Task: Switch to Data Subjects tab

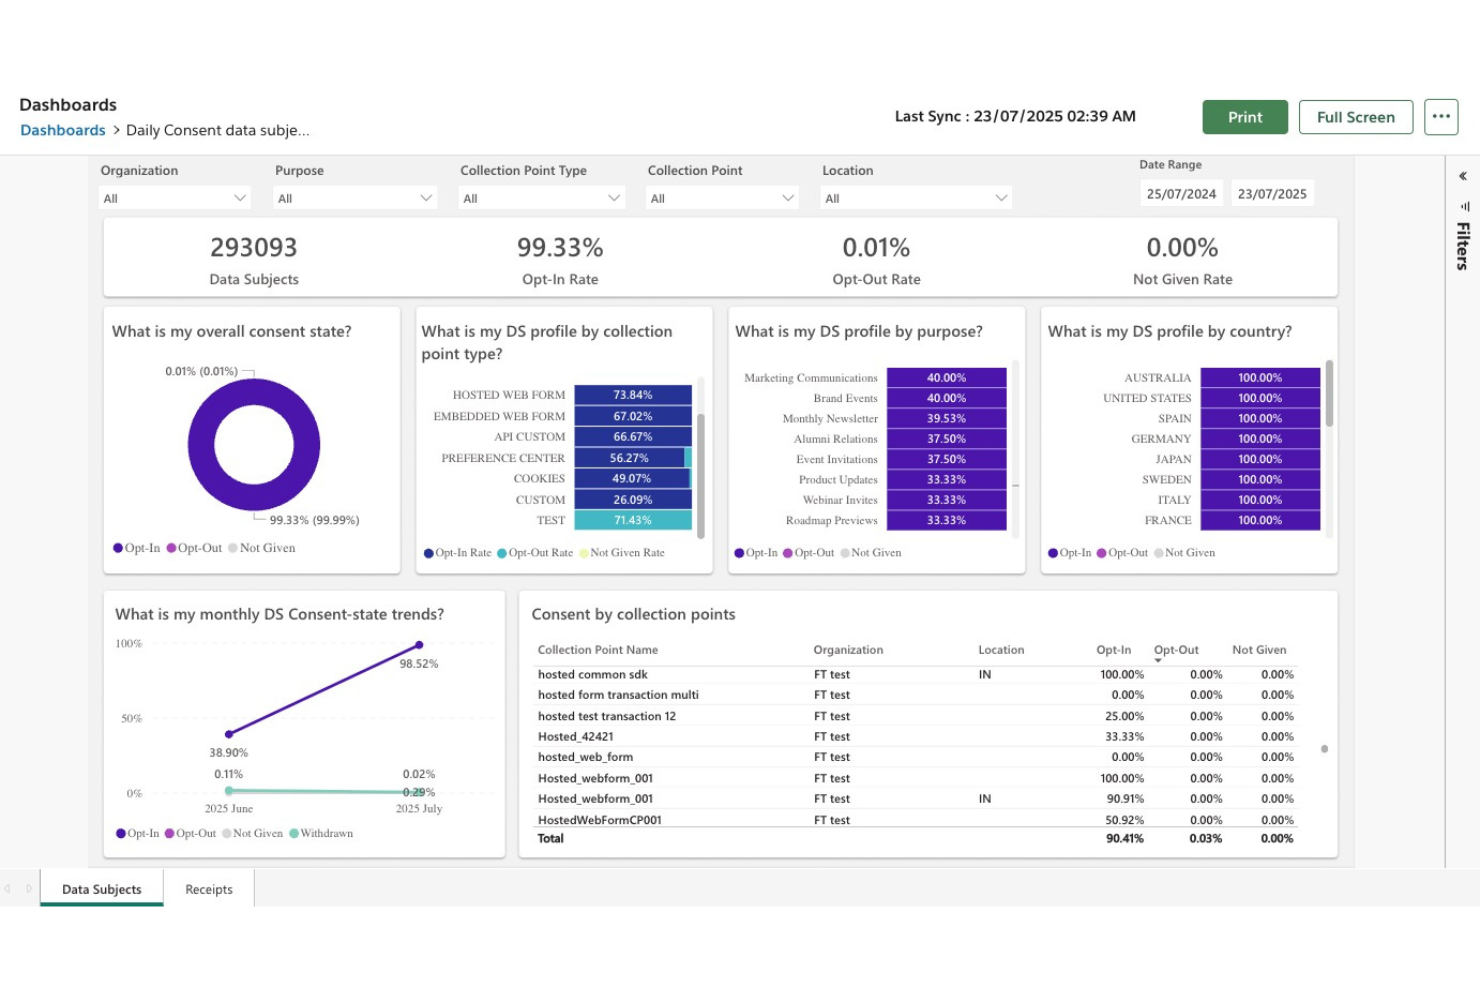Action: pyautogui.click(x=102, y=889)
